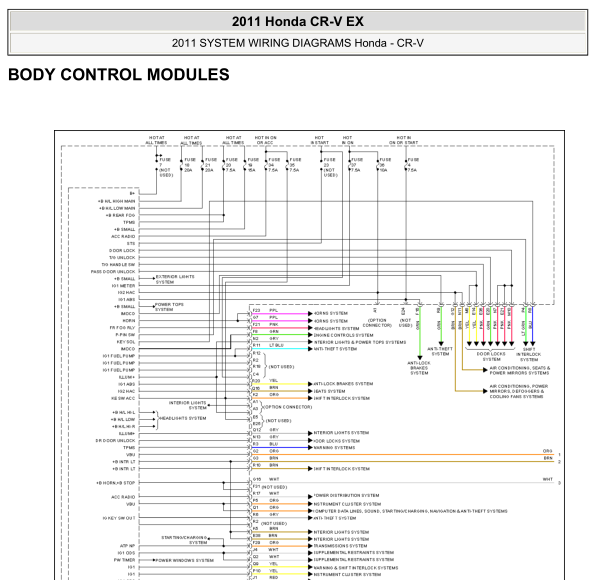606x580 pixels.
Task: Click the 'P-PIN SW' terminal label
Action: pyautogui.click(x=125, y=335)
